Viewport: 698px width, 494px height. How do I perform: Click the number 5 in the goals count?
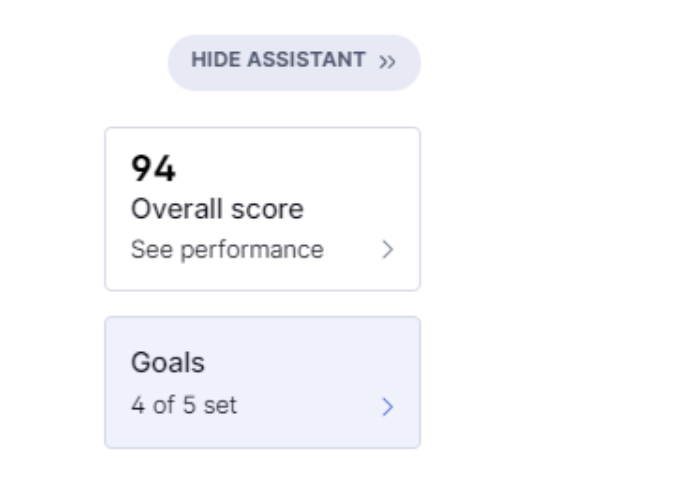click(x=189, y=405)
